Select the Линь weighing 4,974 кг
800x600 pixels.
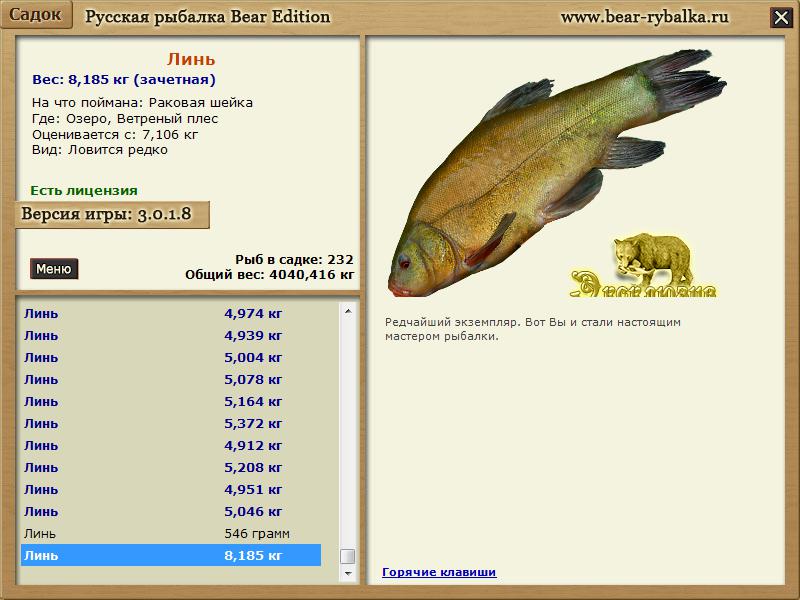tap(170, 313)
